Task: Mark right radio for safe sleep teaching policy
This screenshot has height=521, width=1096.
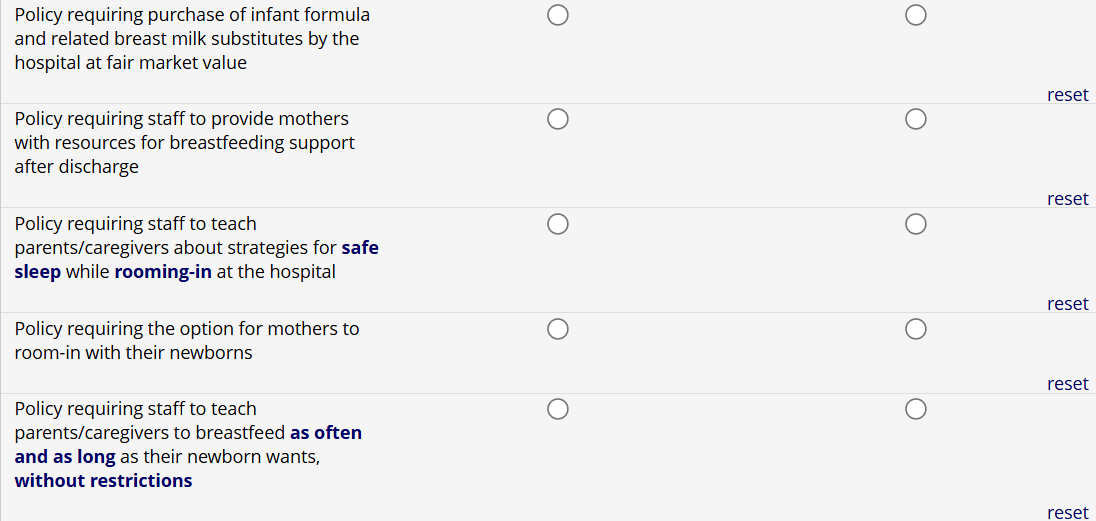Action: [915, 224]
